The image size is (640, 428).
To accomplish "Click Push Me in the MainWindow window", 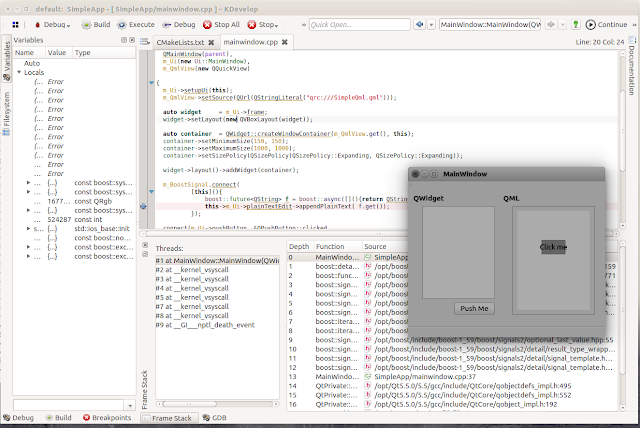I will [474, 308].
